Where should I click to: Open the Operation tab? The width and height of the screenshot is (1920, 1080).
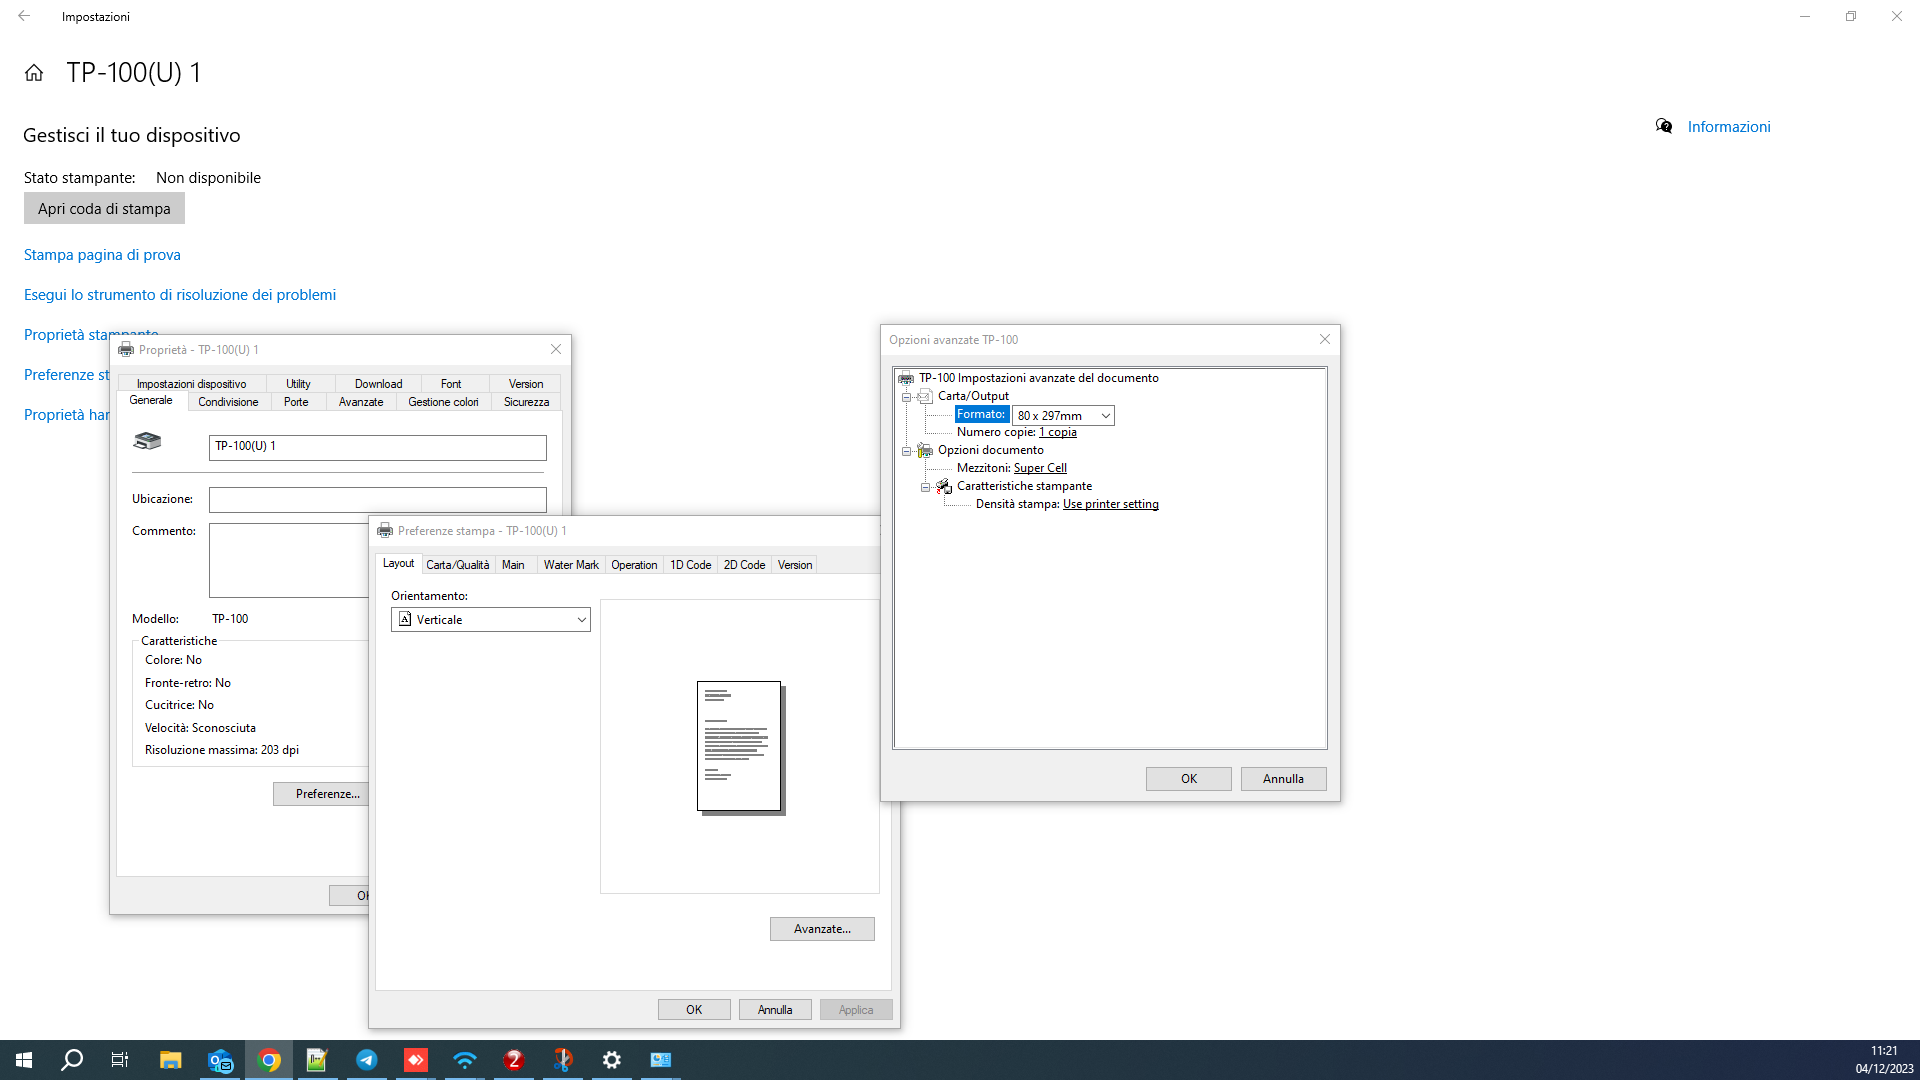point(634,565)
